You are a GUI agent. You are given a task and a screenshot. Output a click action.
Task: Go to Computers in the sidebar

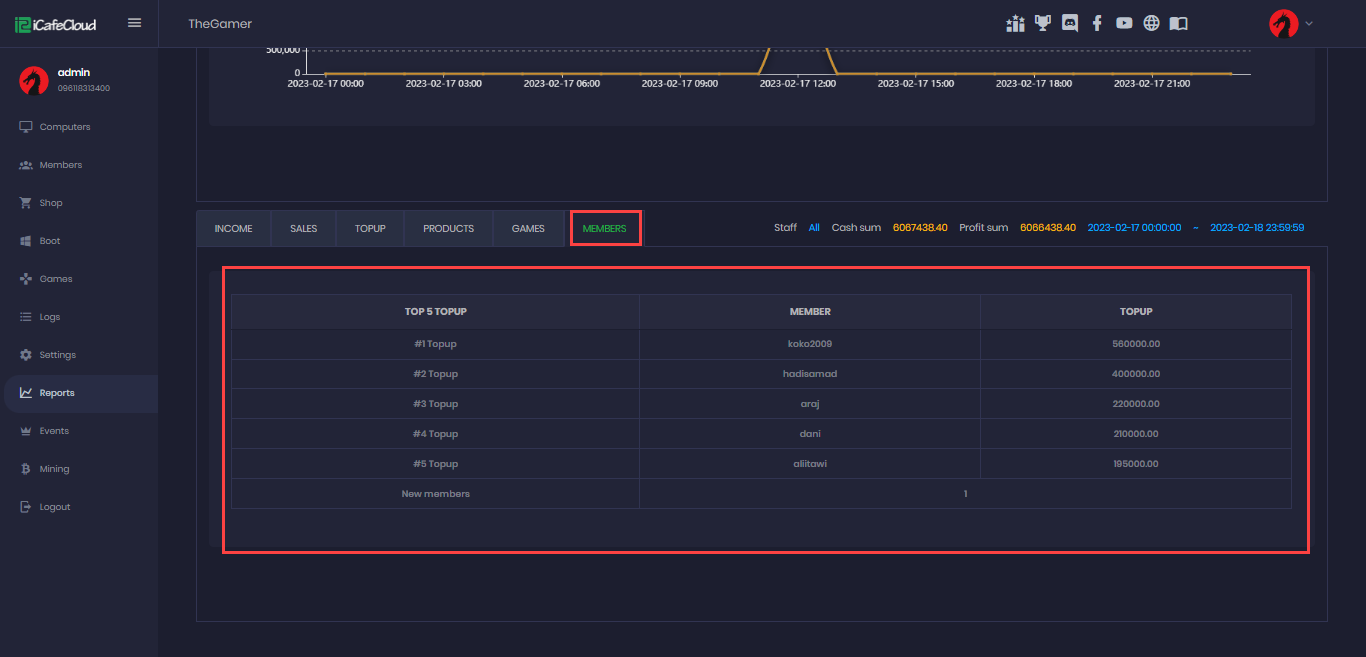[x=65, y=127]
